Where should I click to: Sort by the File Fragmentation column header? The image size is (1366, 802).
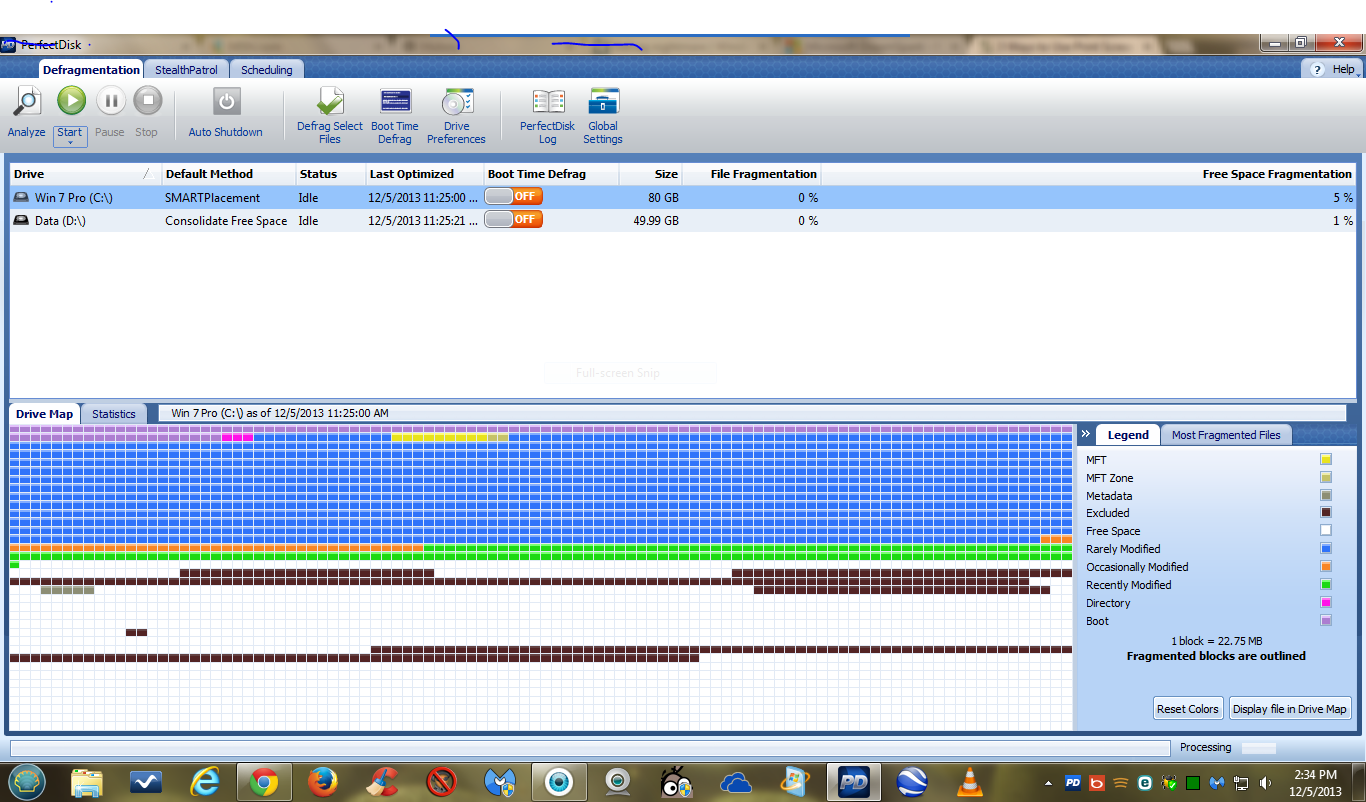coord(752,174)
